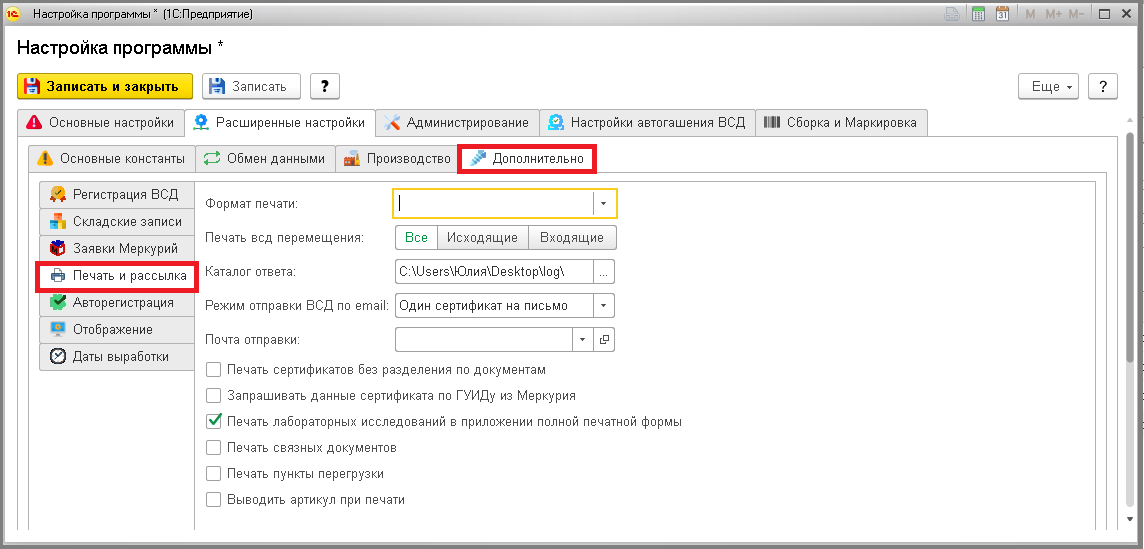Click the vertical scrollbar thumb
This screenshot has width=1144, height=549.
1132,246
